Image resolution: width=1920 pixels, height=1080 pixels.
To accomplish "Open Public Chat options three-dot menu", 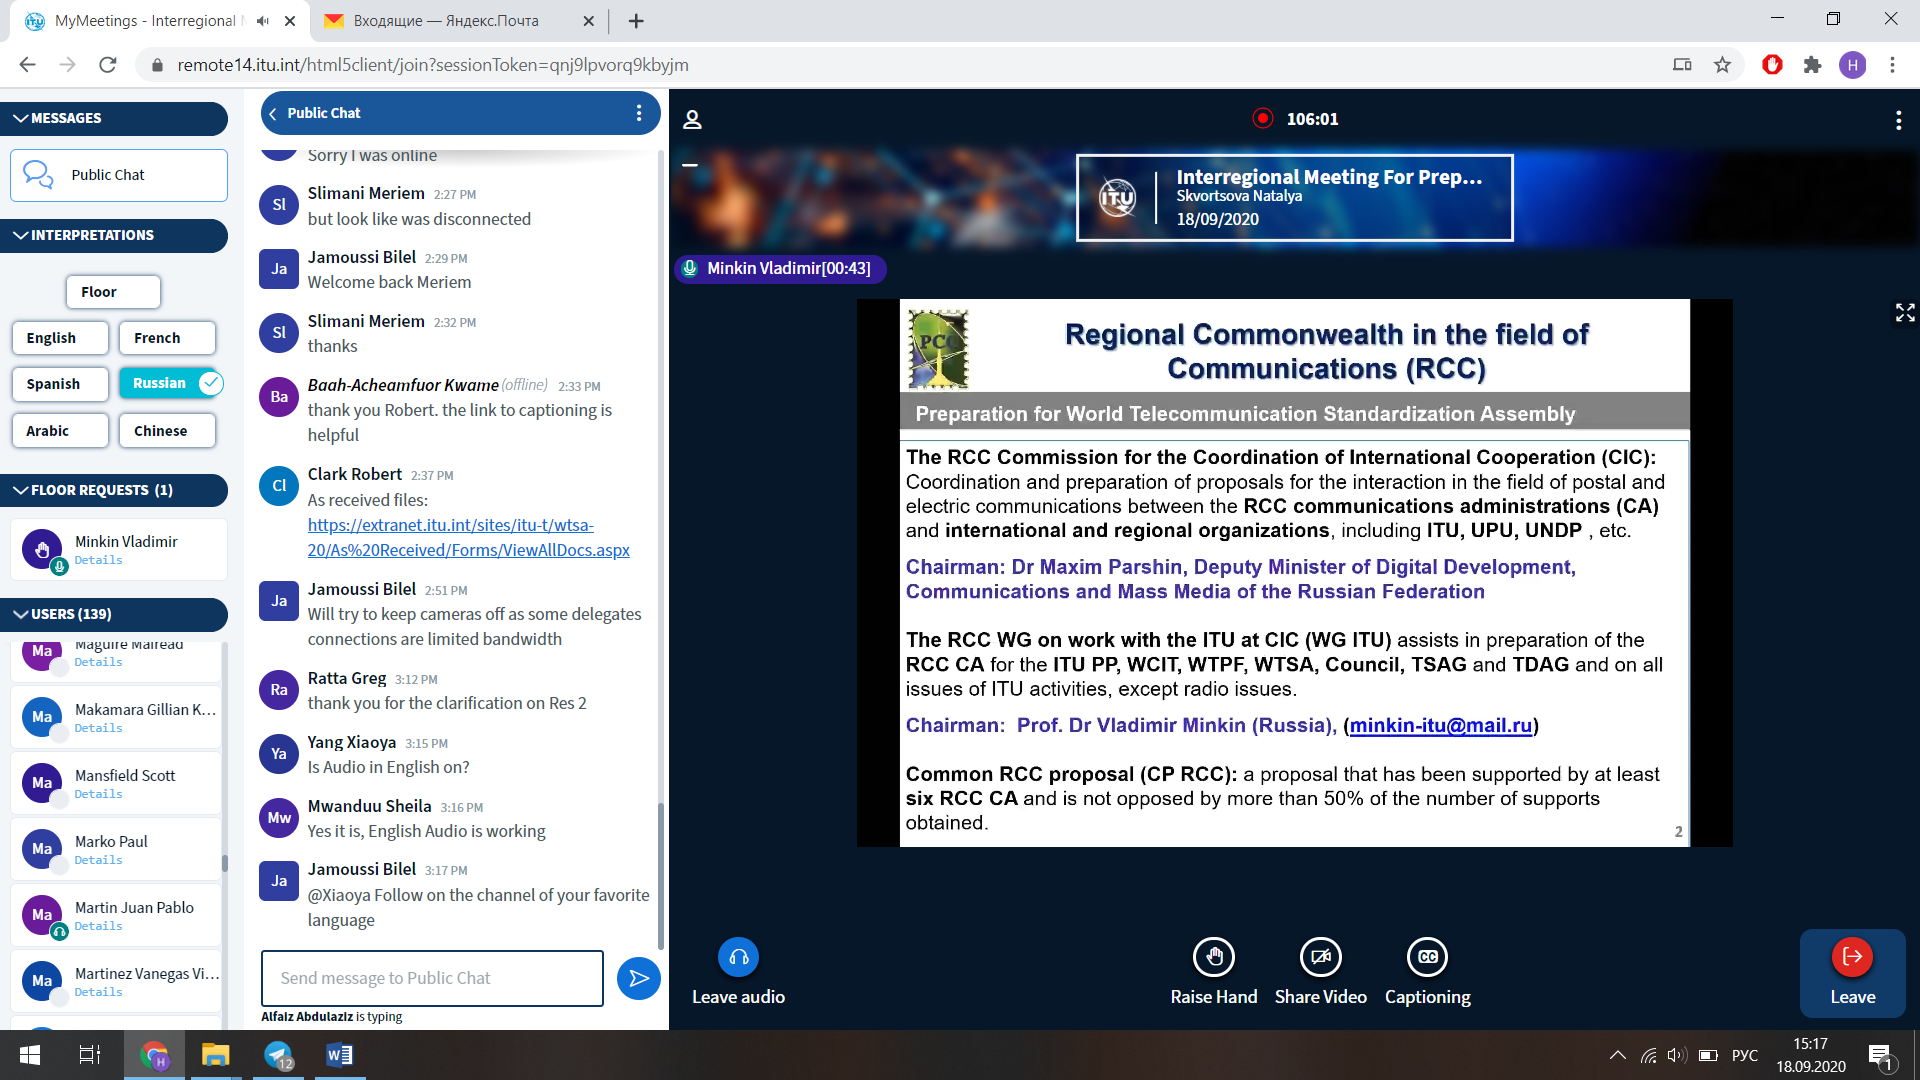I will click(x=639, y=113).
